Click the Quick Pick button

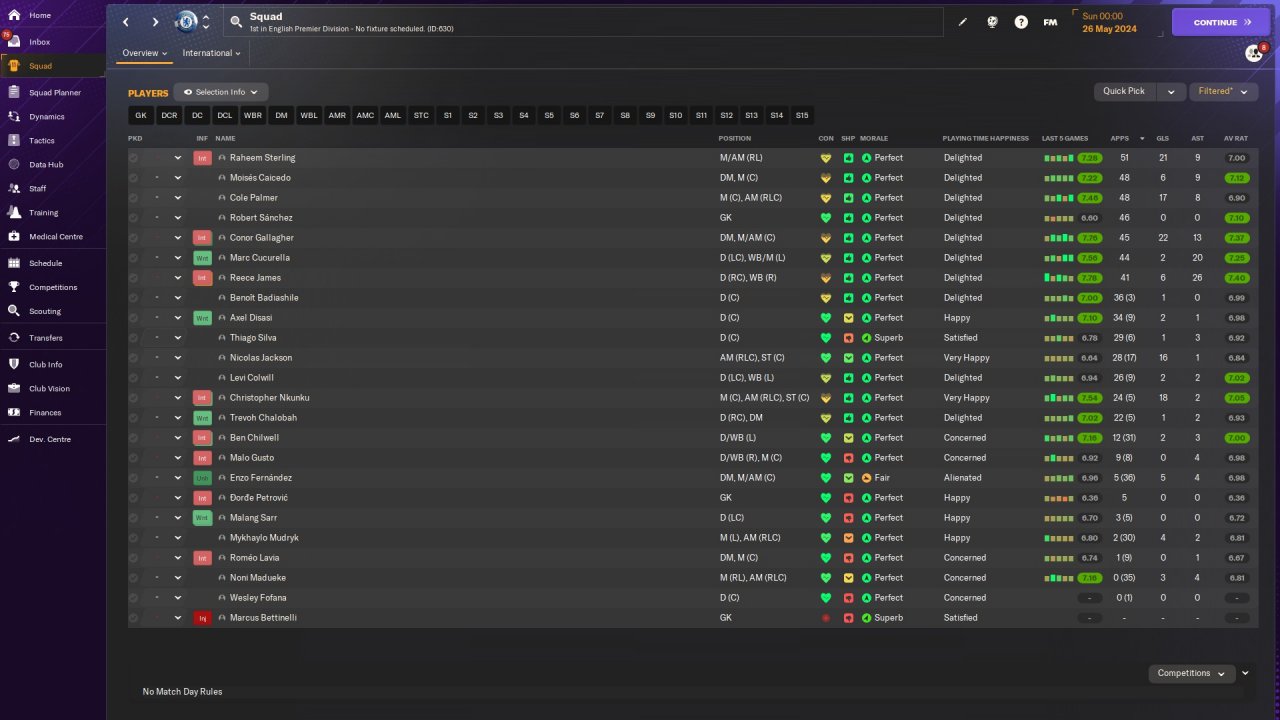pos(1125,91)
